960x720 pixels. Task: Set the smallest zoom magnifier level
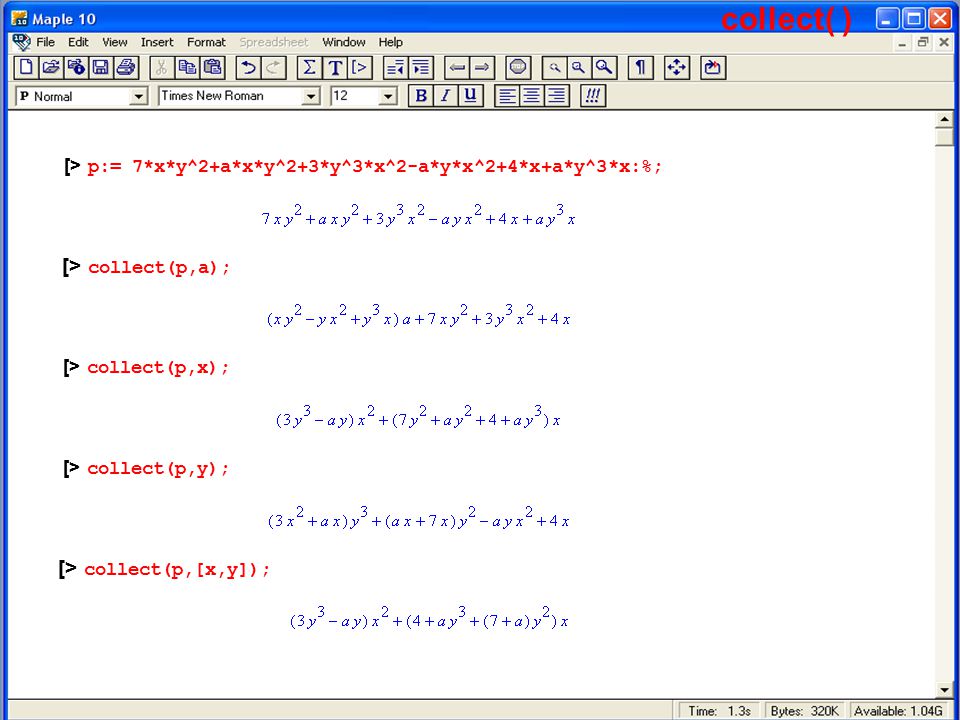click(x=554, y=67)
